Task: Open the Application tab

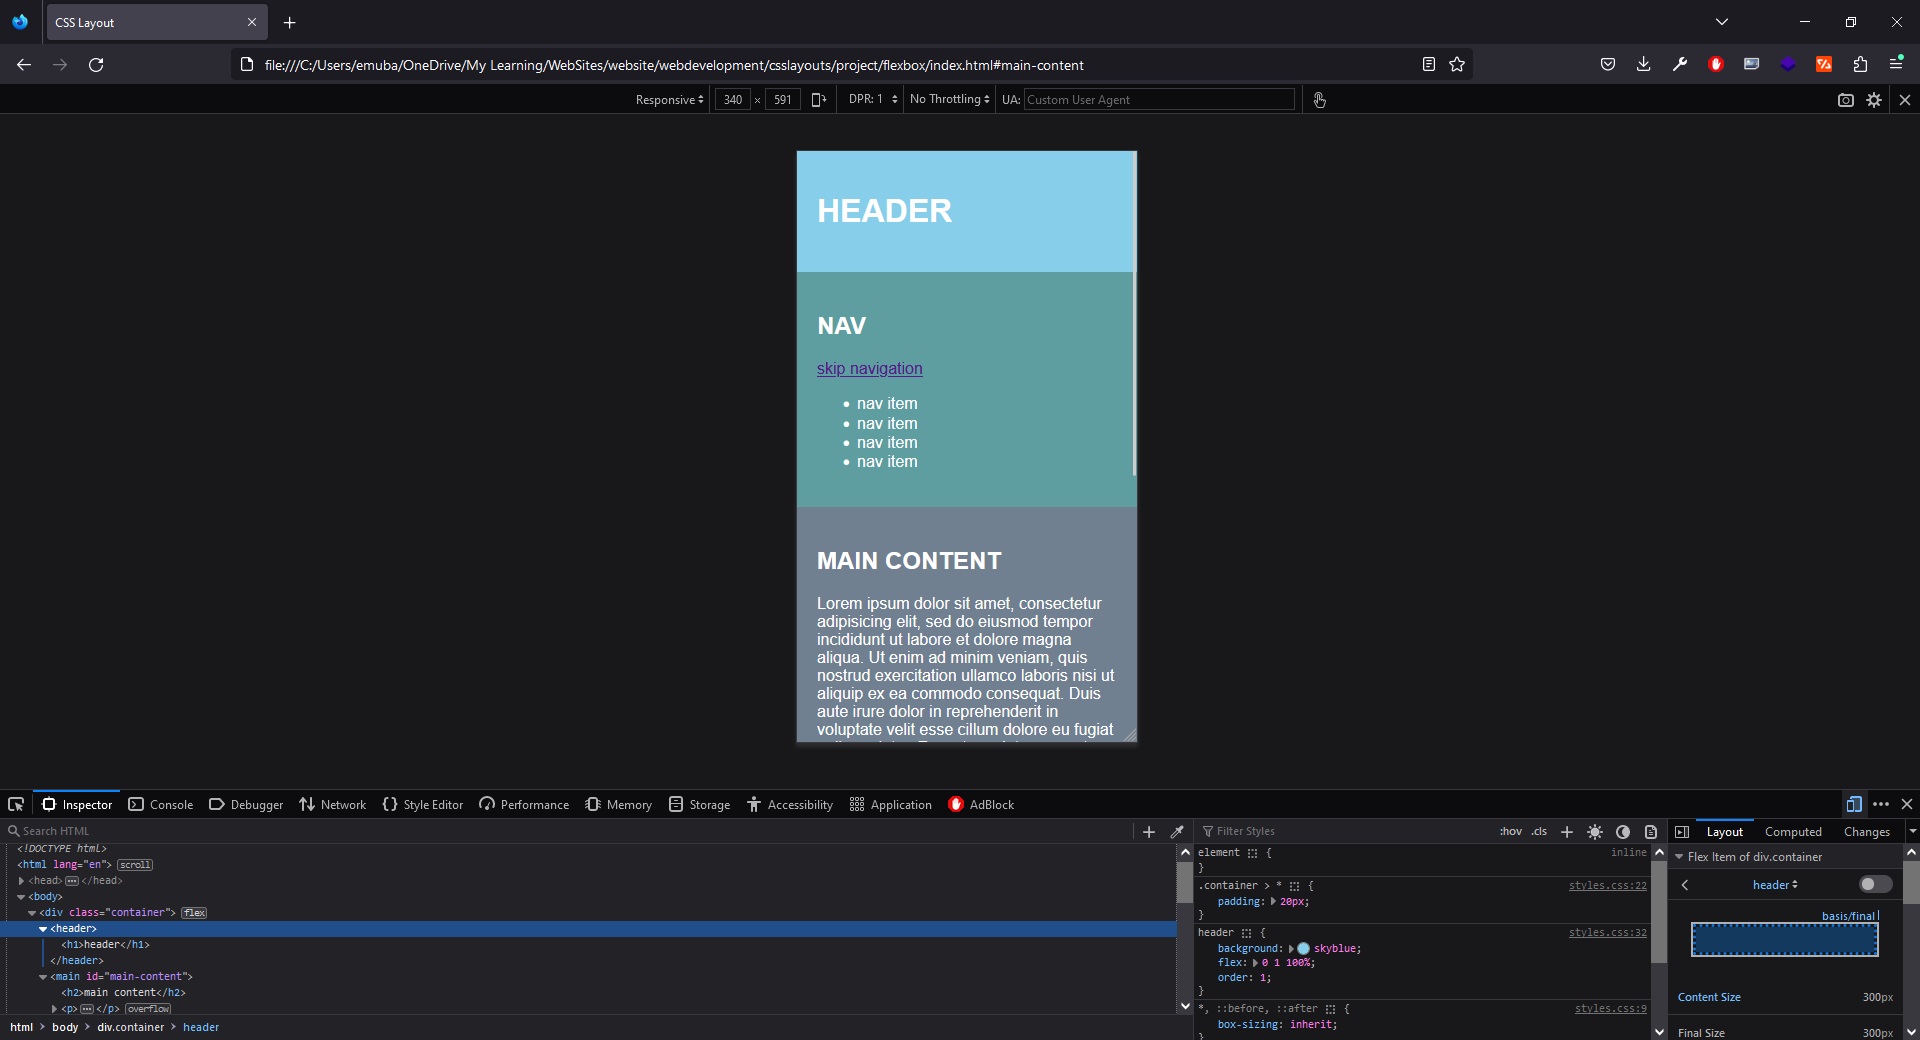Action: (x=891, y=804)
